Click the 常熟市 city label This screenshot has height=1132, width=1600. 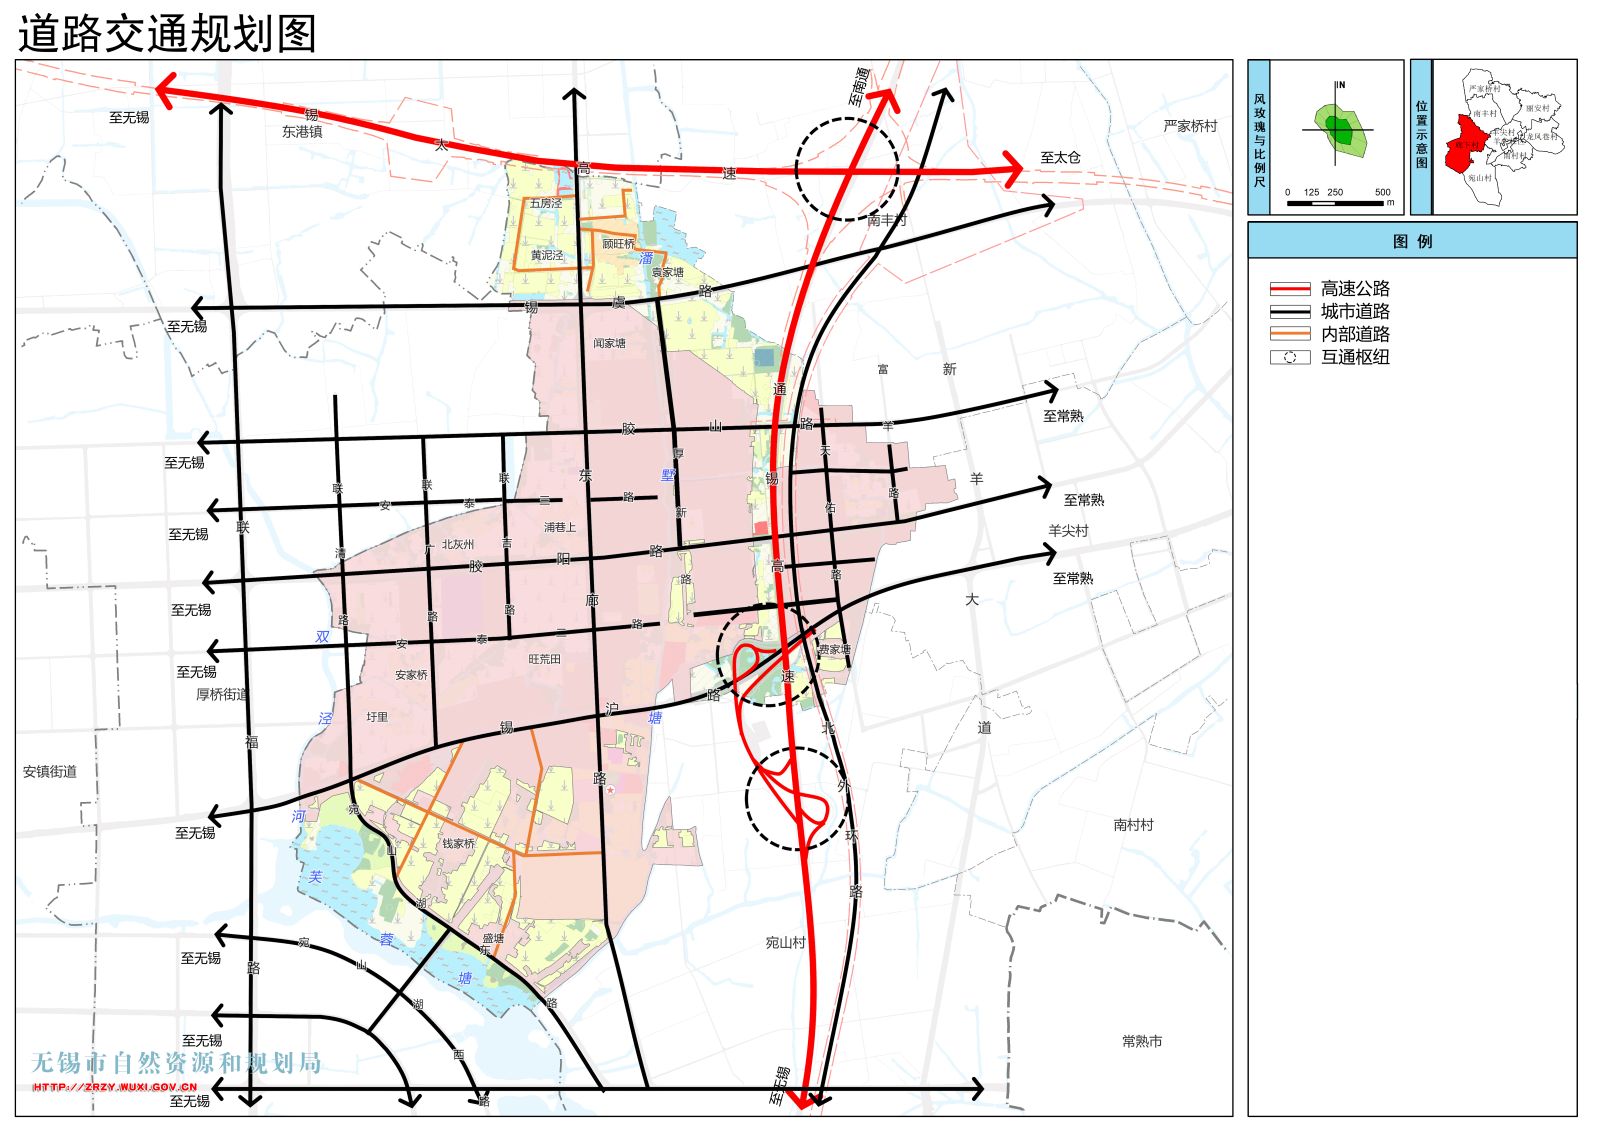click(1141, 1041)
